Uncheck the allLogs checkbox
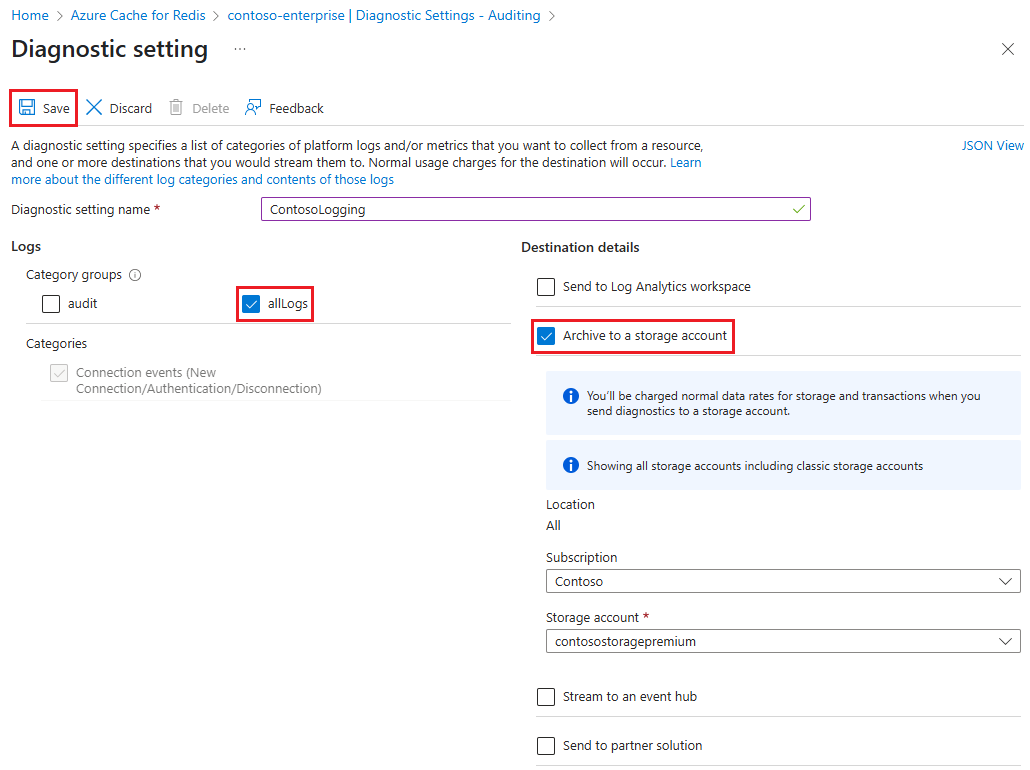Screen dimensions: 1030x770 tap(251, 303)
